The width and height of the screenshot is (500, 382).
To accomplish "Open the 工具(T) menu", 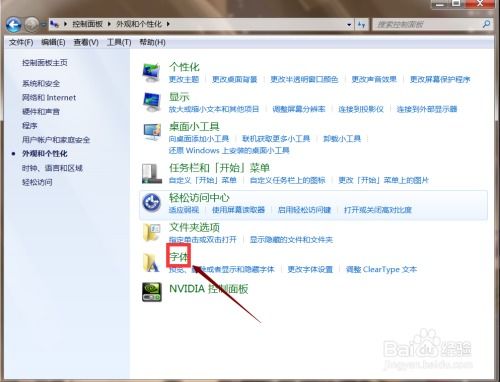I will tap(119, 42).
